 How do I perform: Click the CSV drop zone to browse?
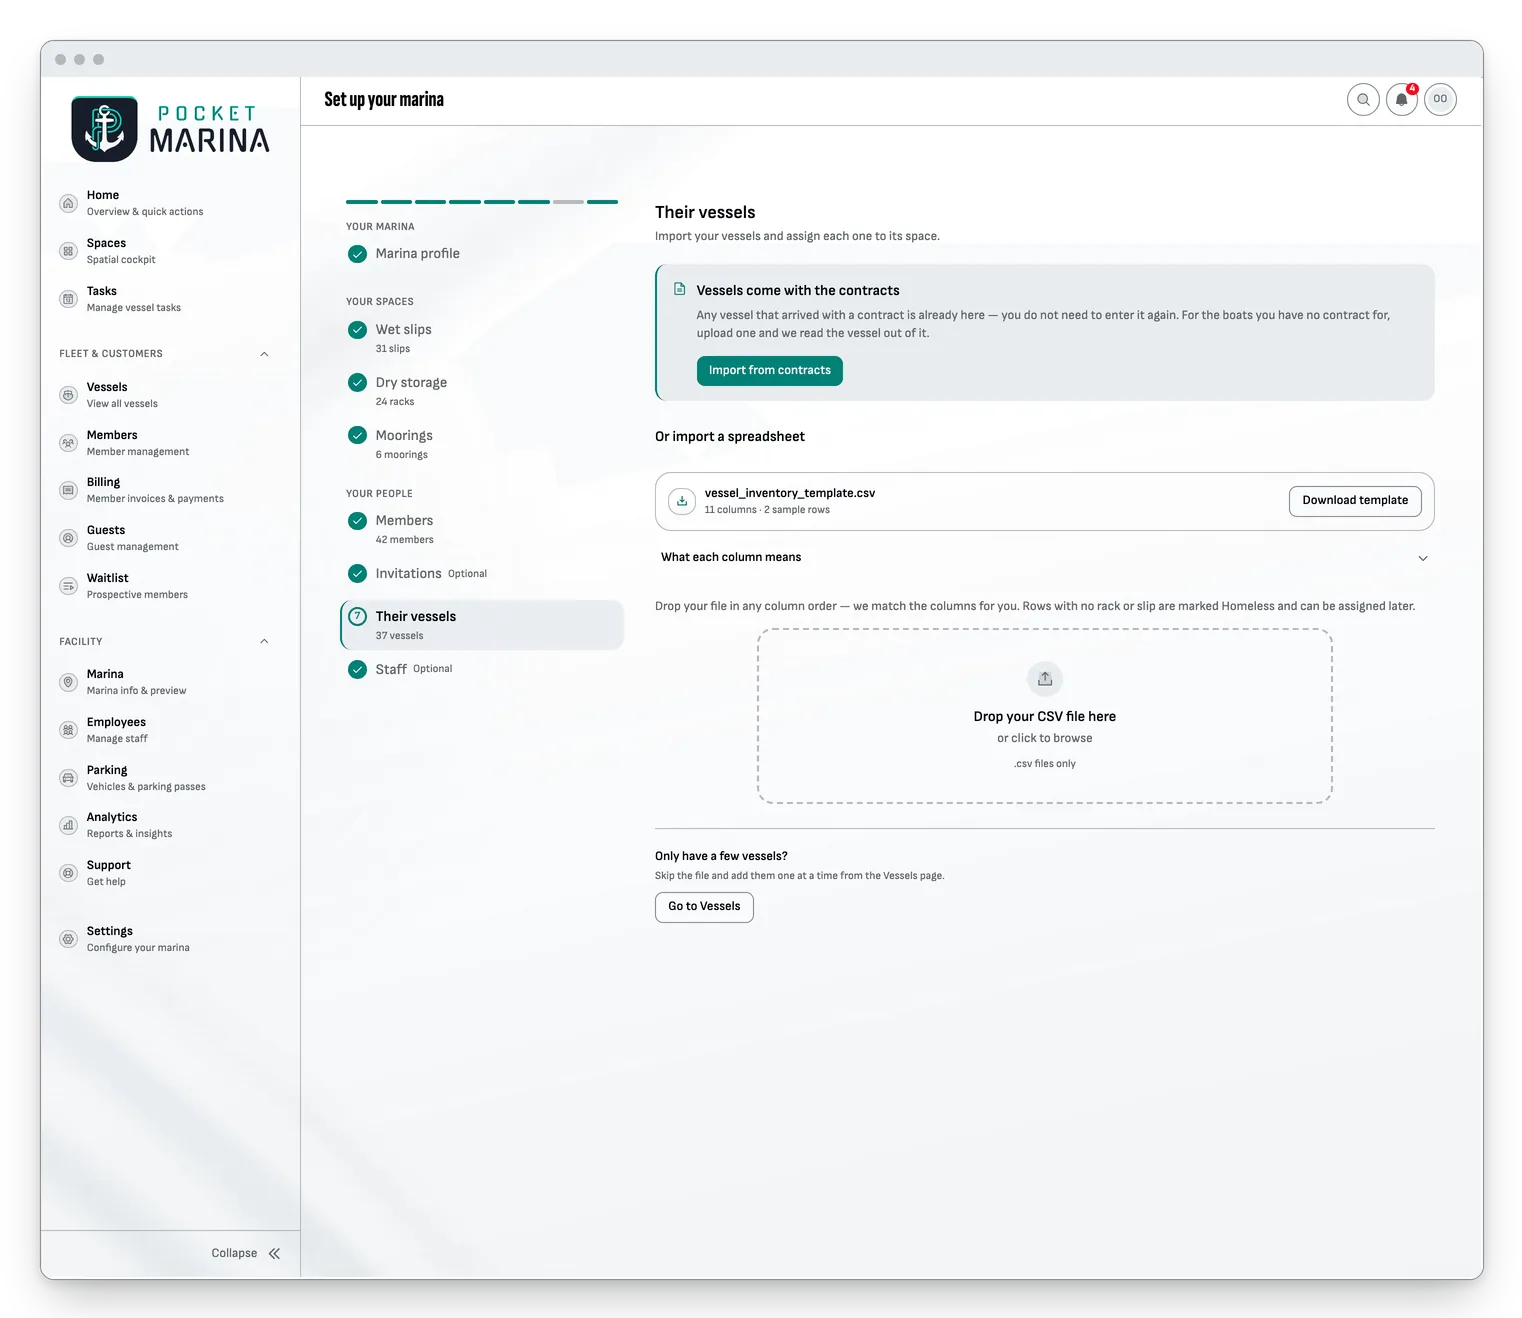point(1045,716)
